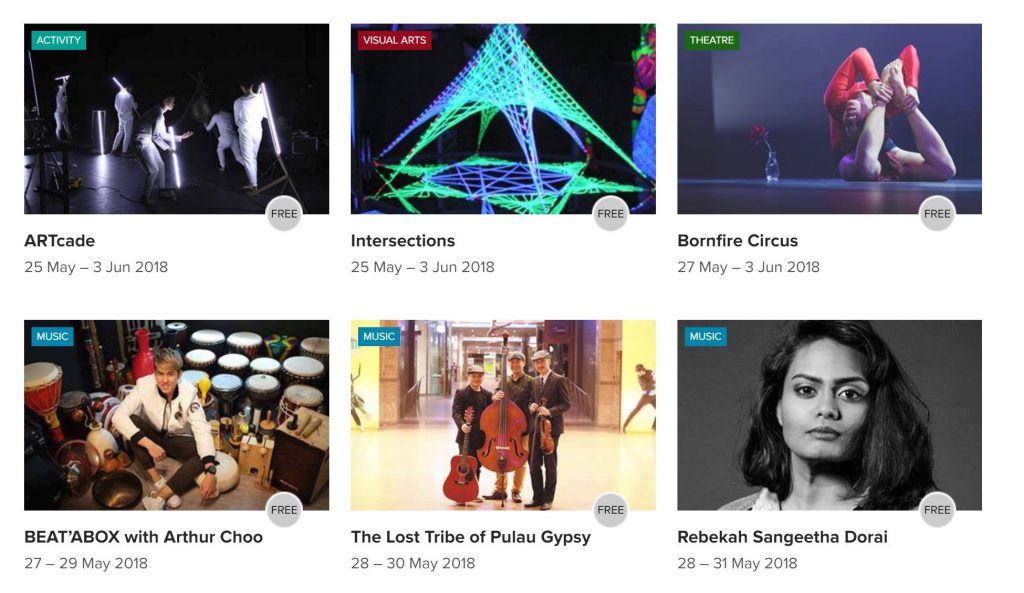Click the MUSIC tag on Rebekah Sangeetha Dorai
This screenshot has width=1024, height=593.
coord(705,336)
